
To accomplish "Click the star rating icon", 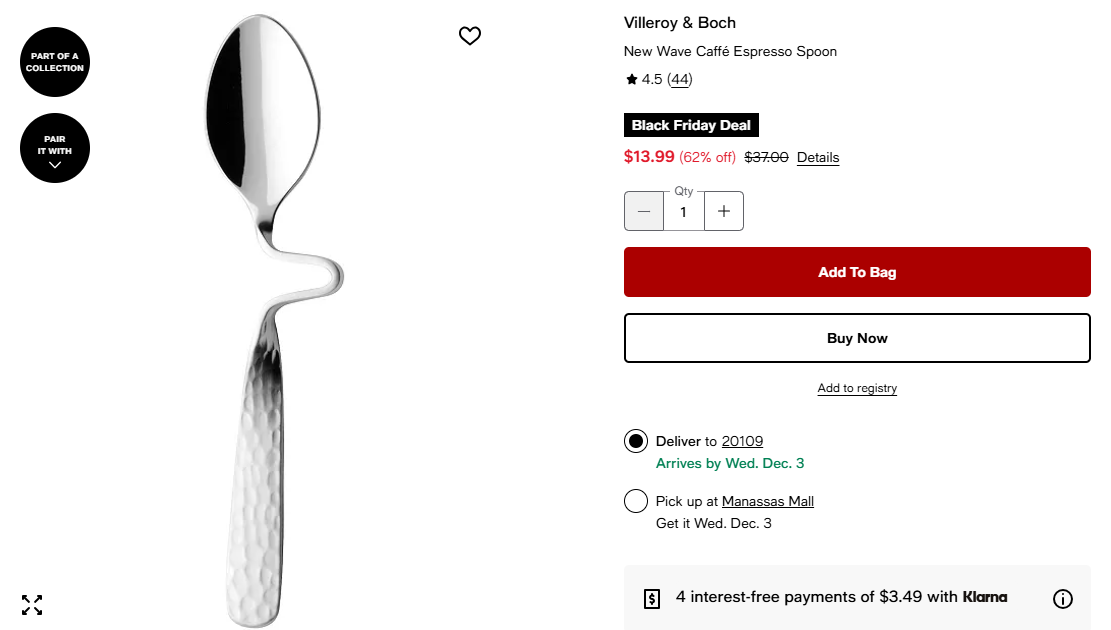I will (632, 80).
